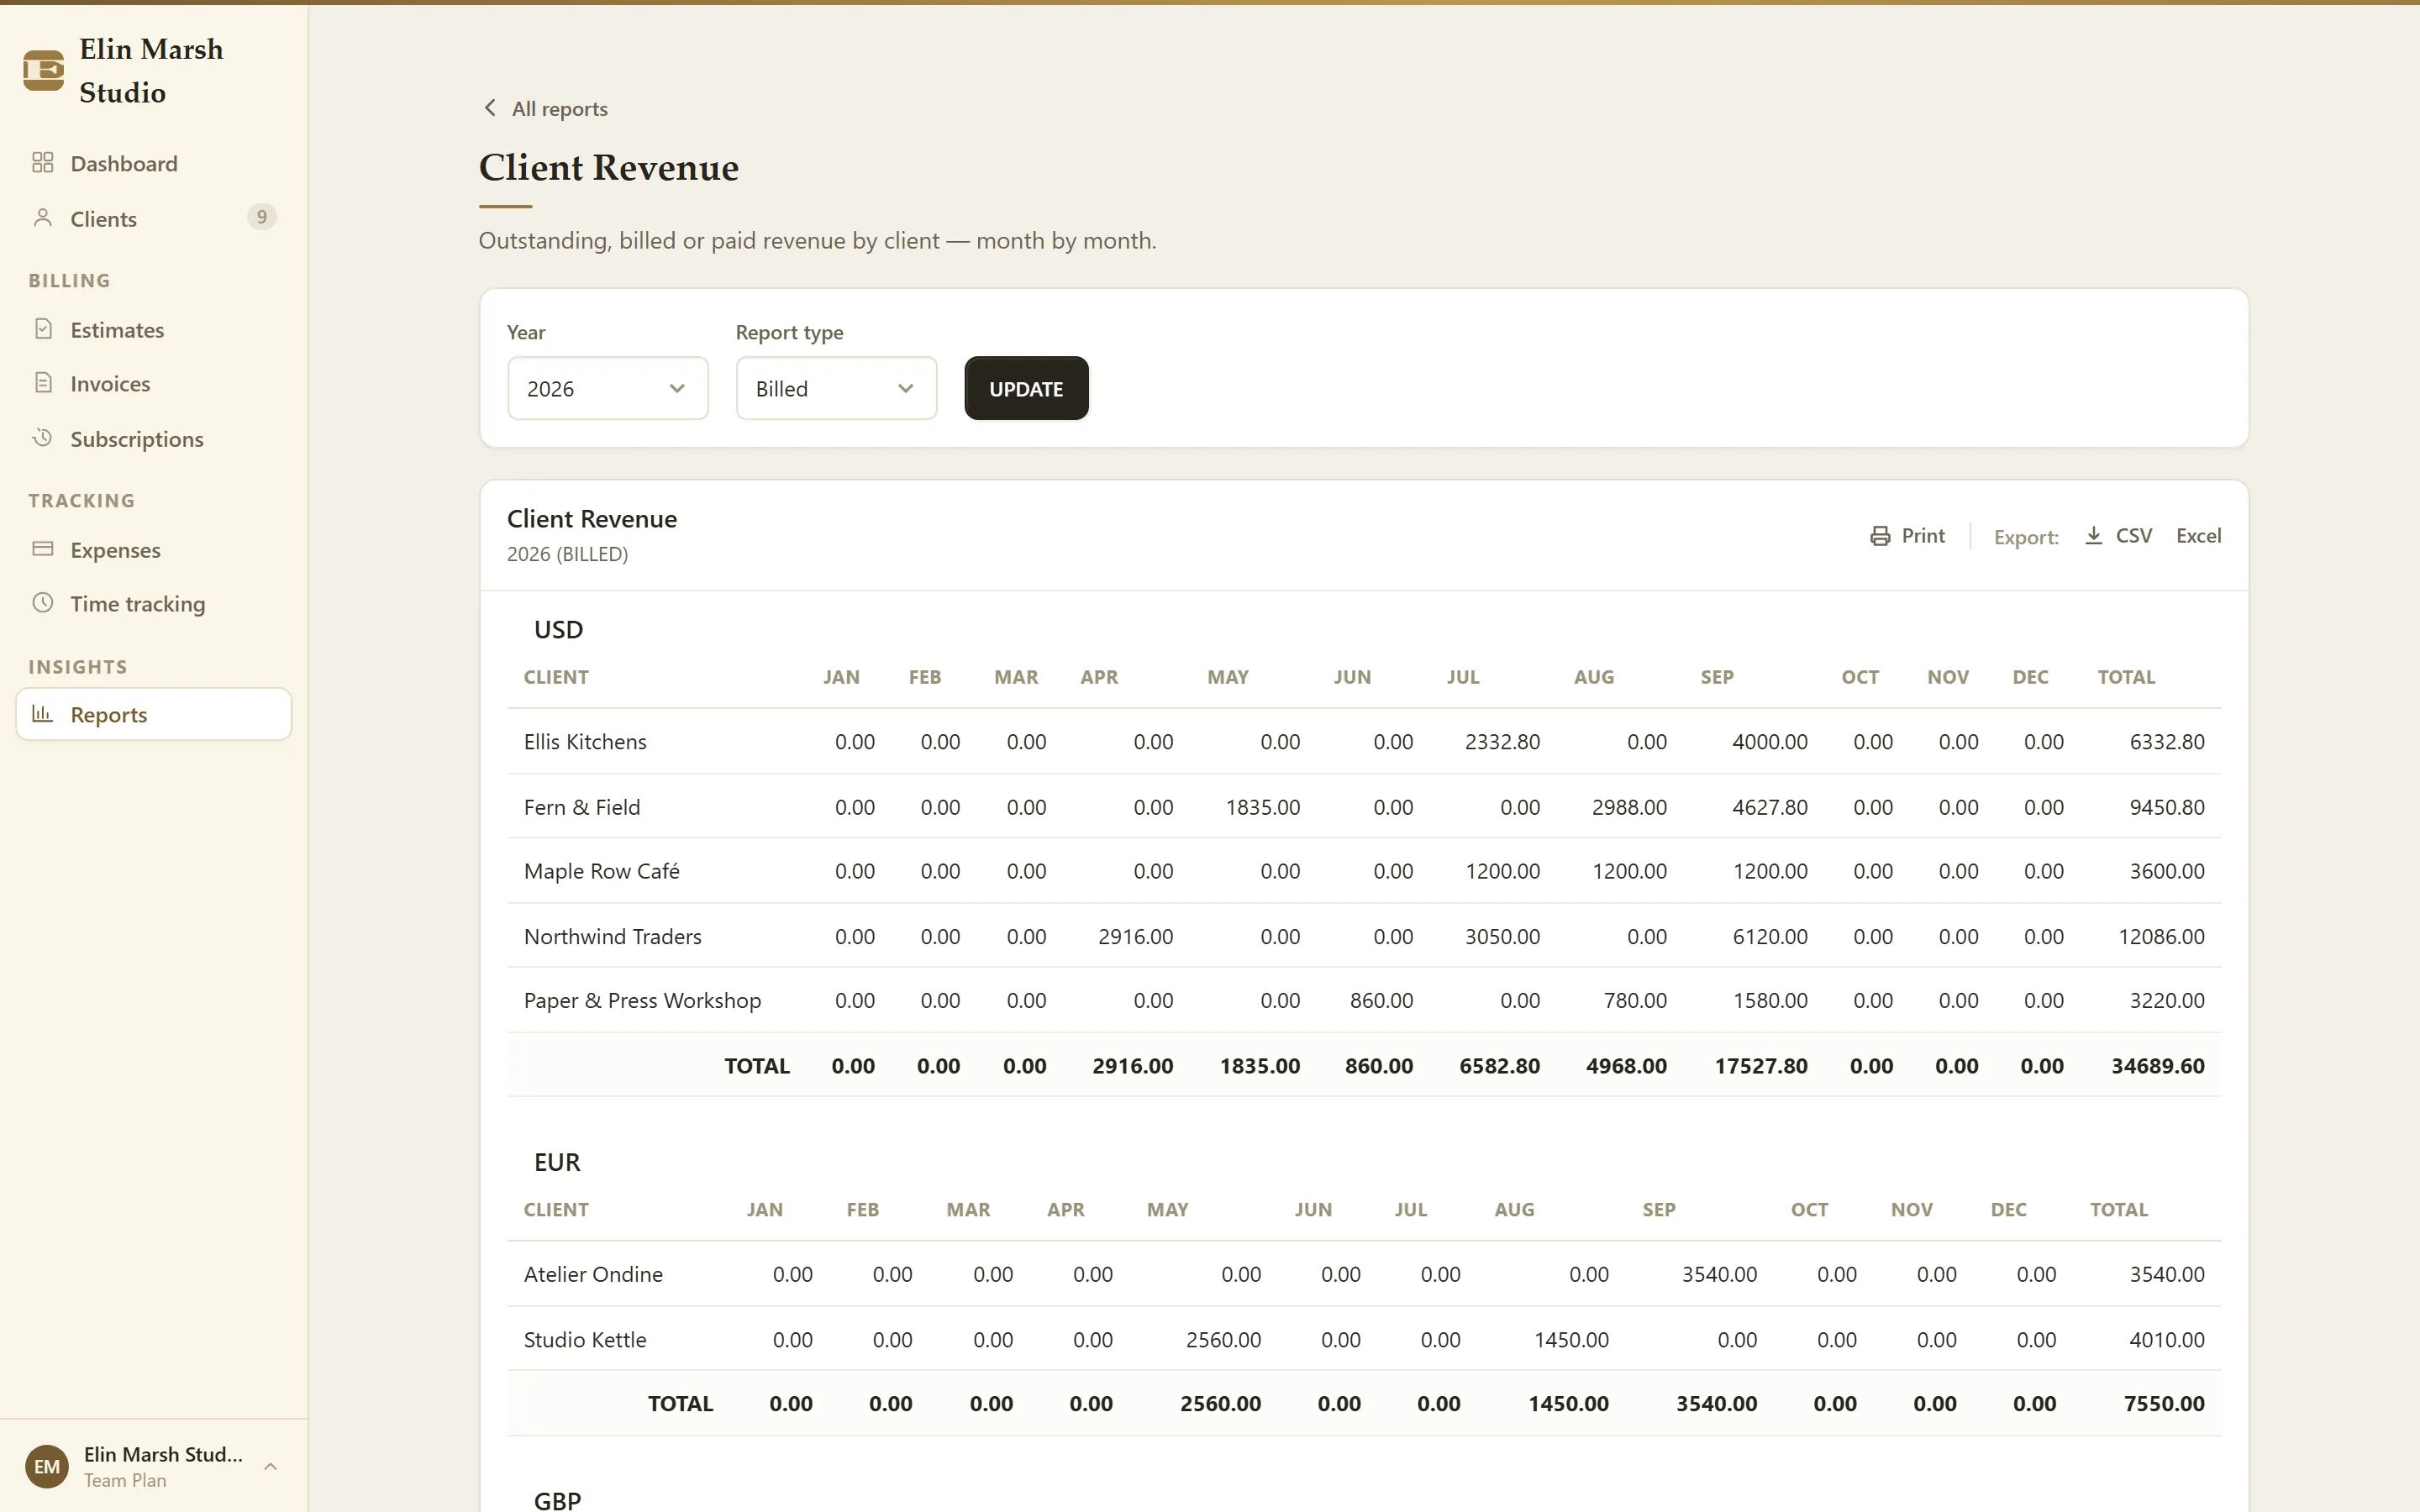The width and height of the screenshot is (2420, 1512).
Task: Click the Paper & Press Workshop client name
Action: coord(642,1001)
